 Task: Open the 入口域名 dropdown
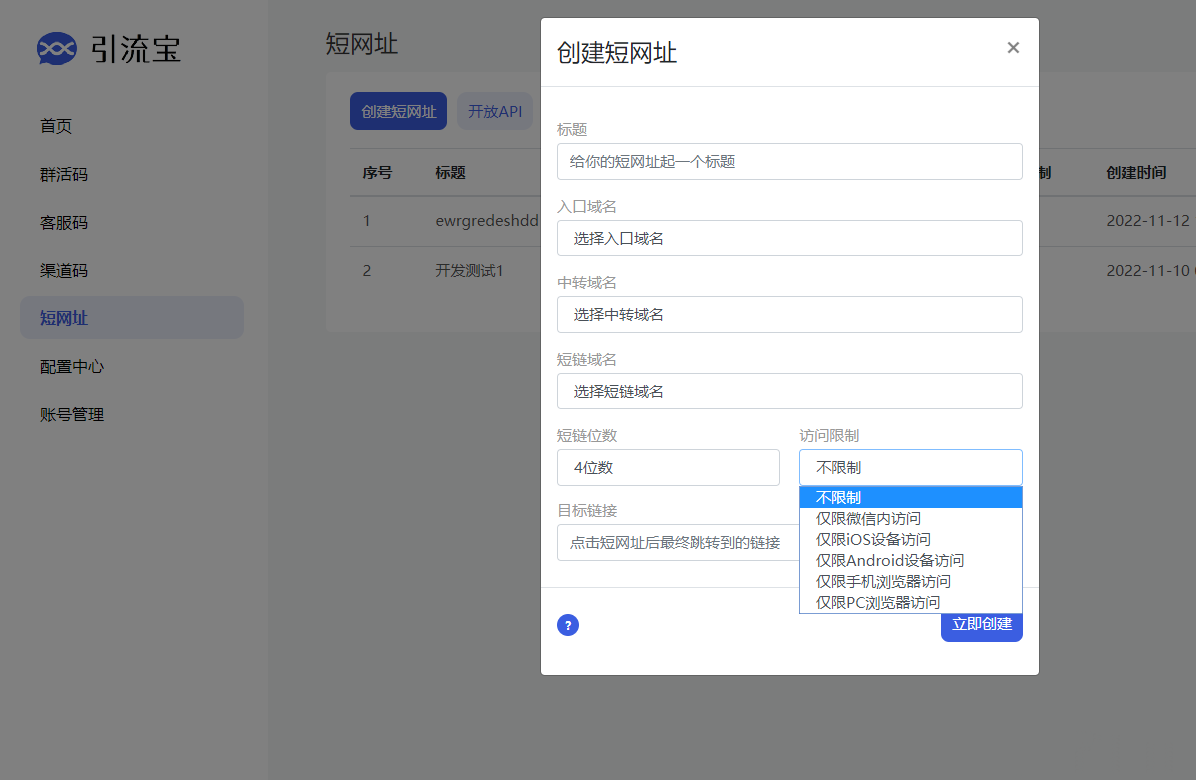pyautogui.click(x=789, y=238)
